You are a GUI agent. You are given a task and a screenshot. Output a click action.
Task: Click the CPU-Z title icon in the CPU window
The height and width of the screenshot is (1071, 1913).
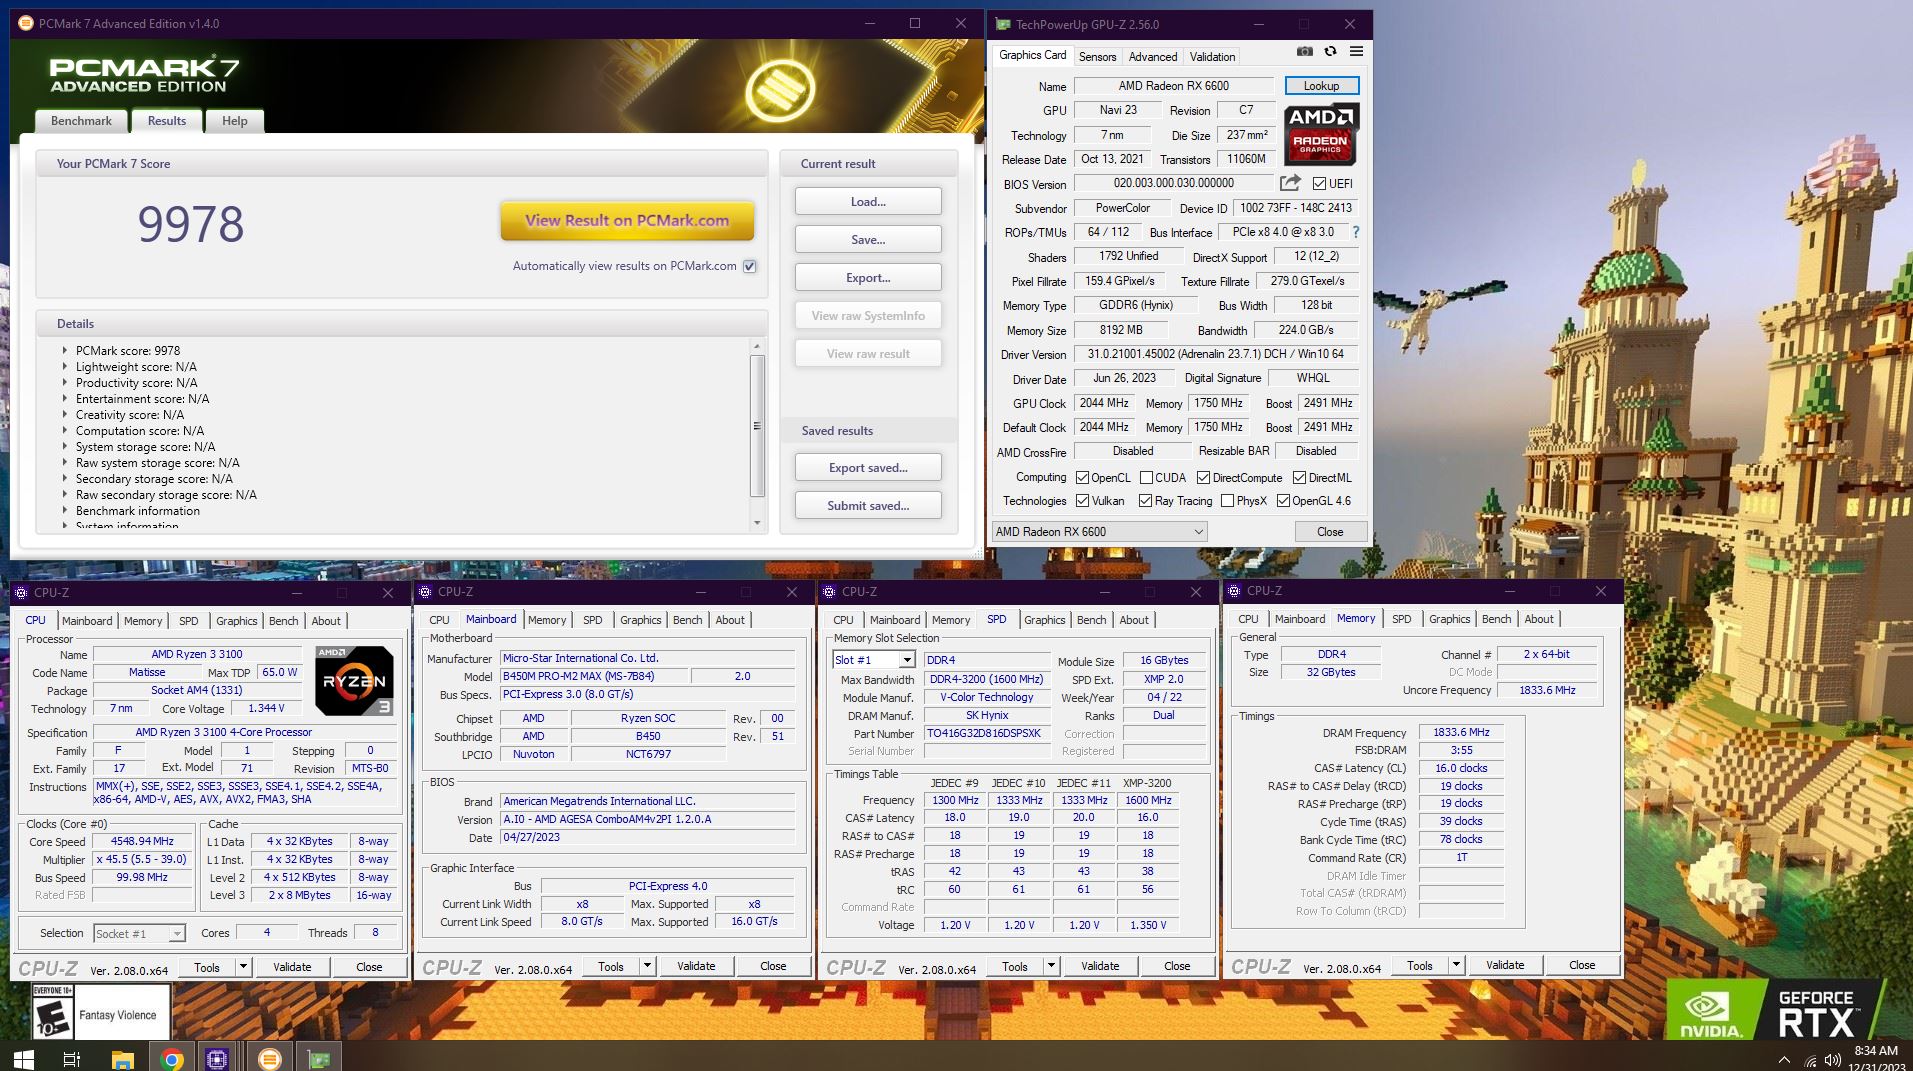[x=21, y=593]
